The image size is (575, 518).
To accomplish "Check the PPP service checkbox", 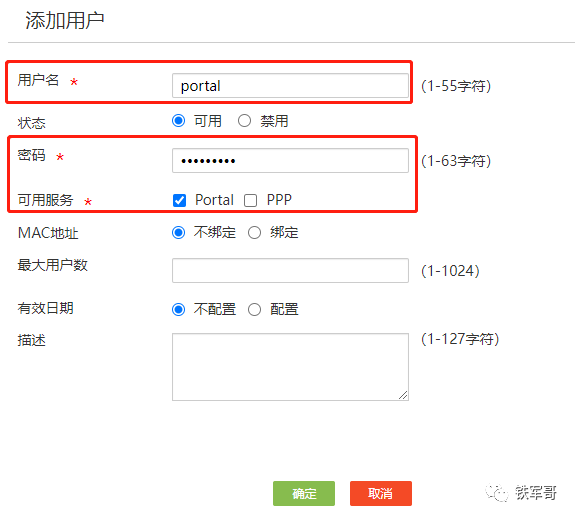I will [x=250, y=201].
